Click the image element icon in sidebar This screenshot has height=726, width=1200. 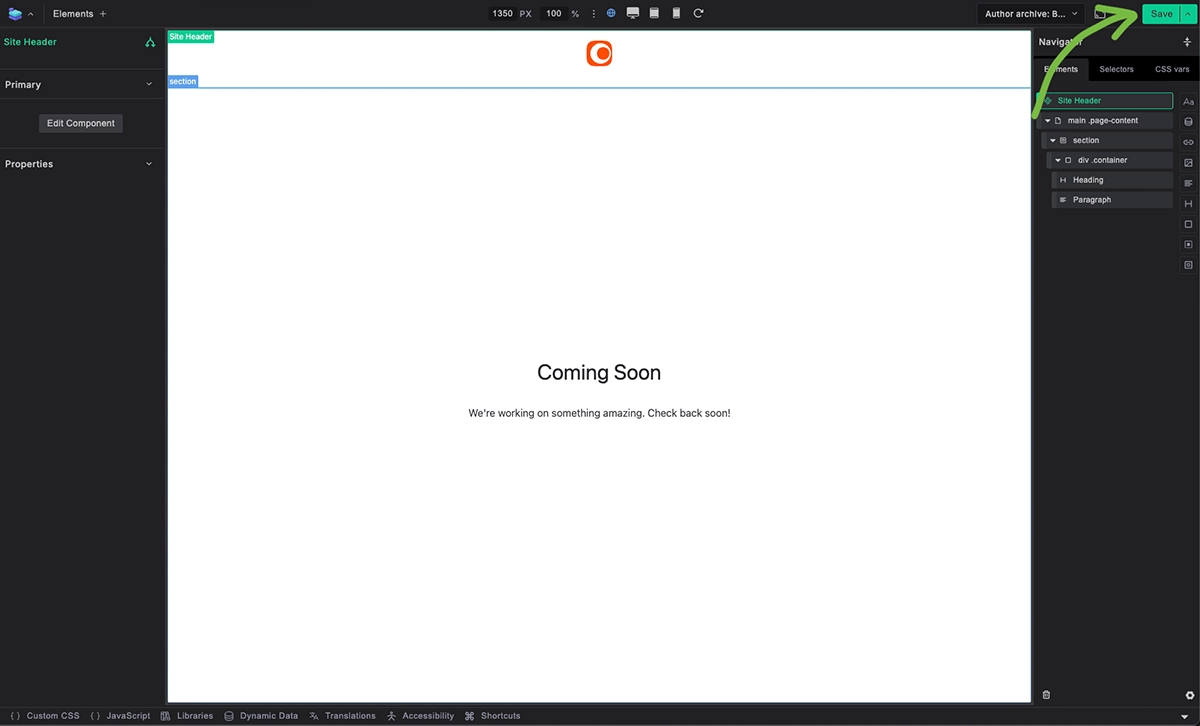click(x=1188, y=162)
